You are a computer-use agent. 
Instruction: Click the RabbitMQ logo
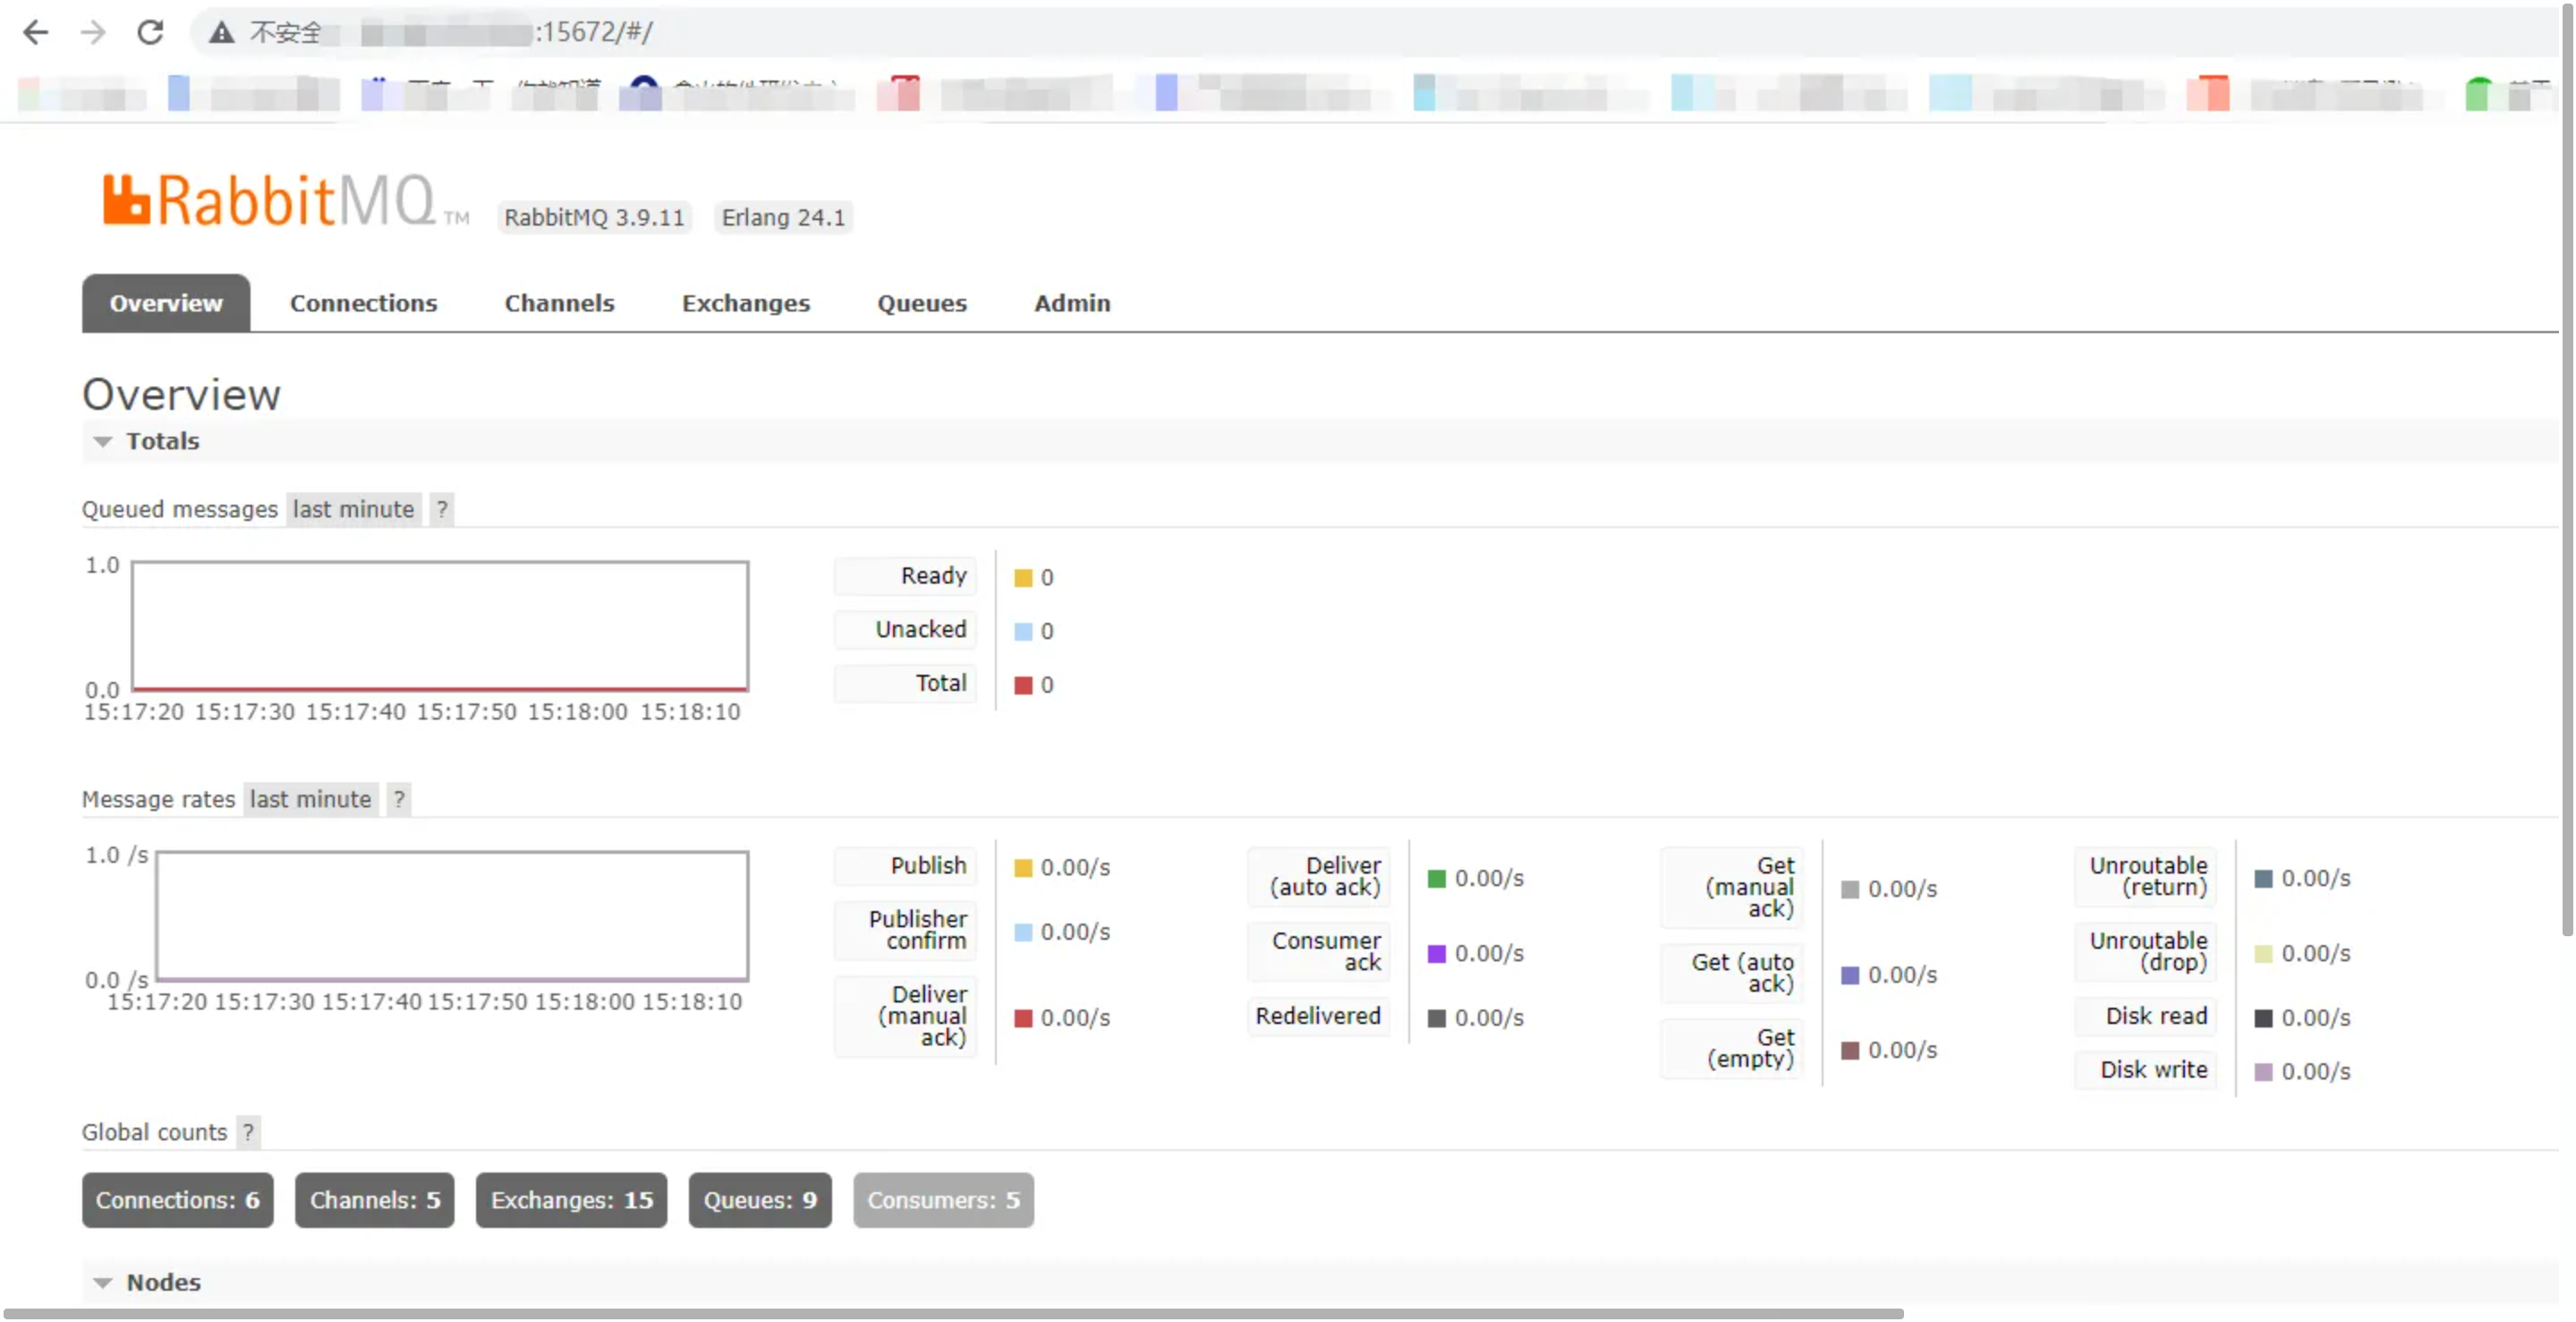(x=270, y=200)
